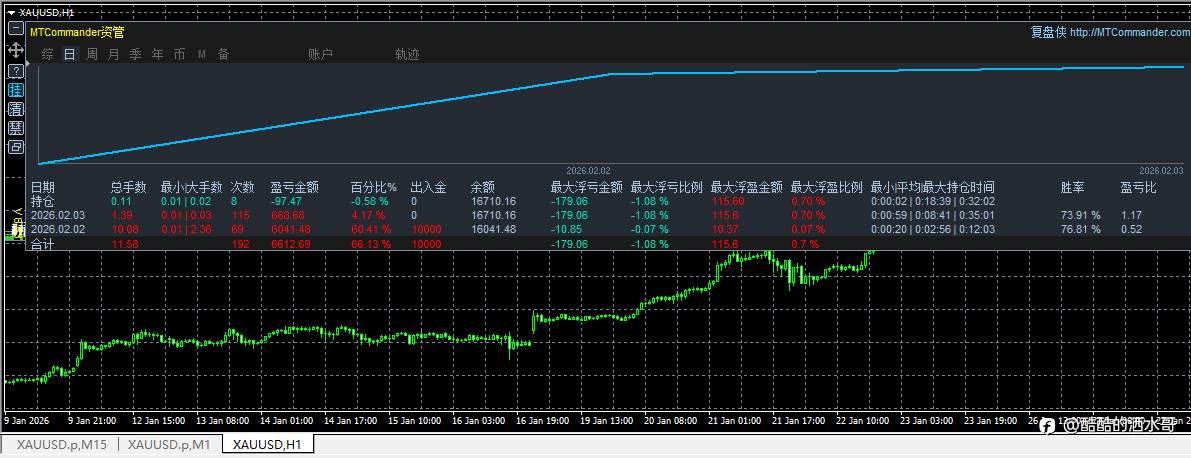Click the 668.68 profit value
Viewport: 1191px width, 458px height.
tap(287, 216)
